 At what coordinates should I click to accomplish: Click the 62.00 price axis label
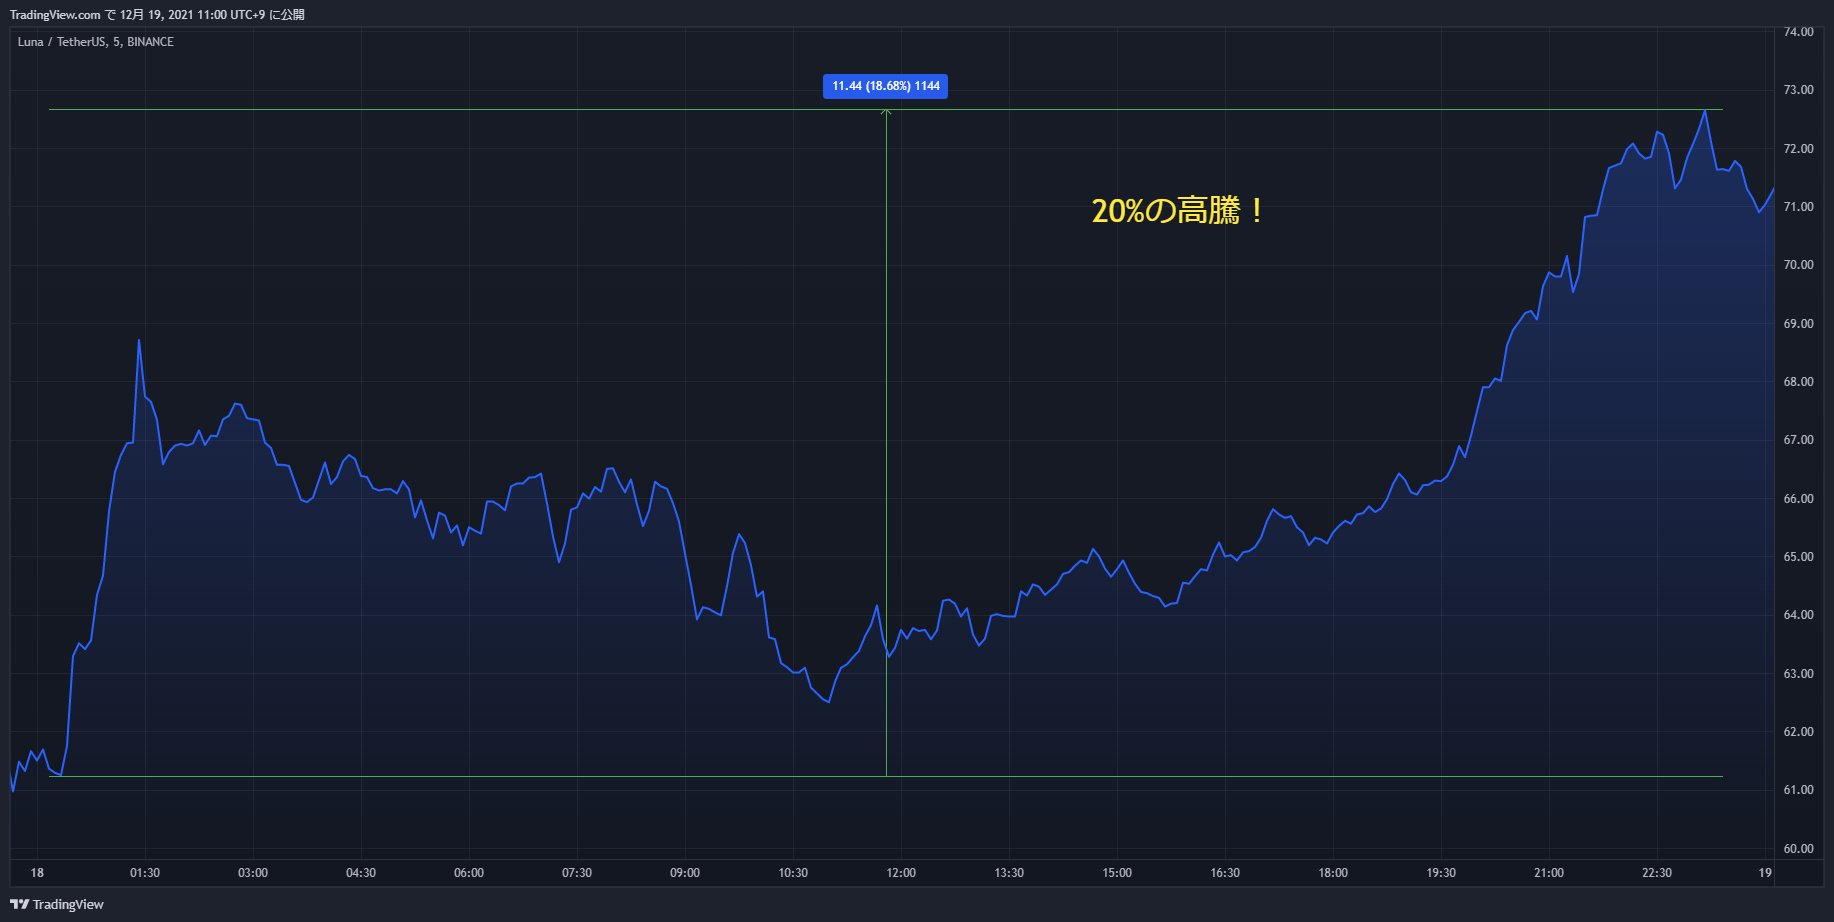1798,732
